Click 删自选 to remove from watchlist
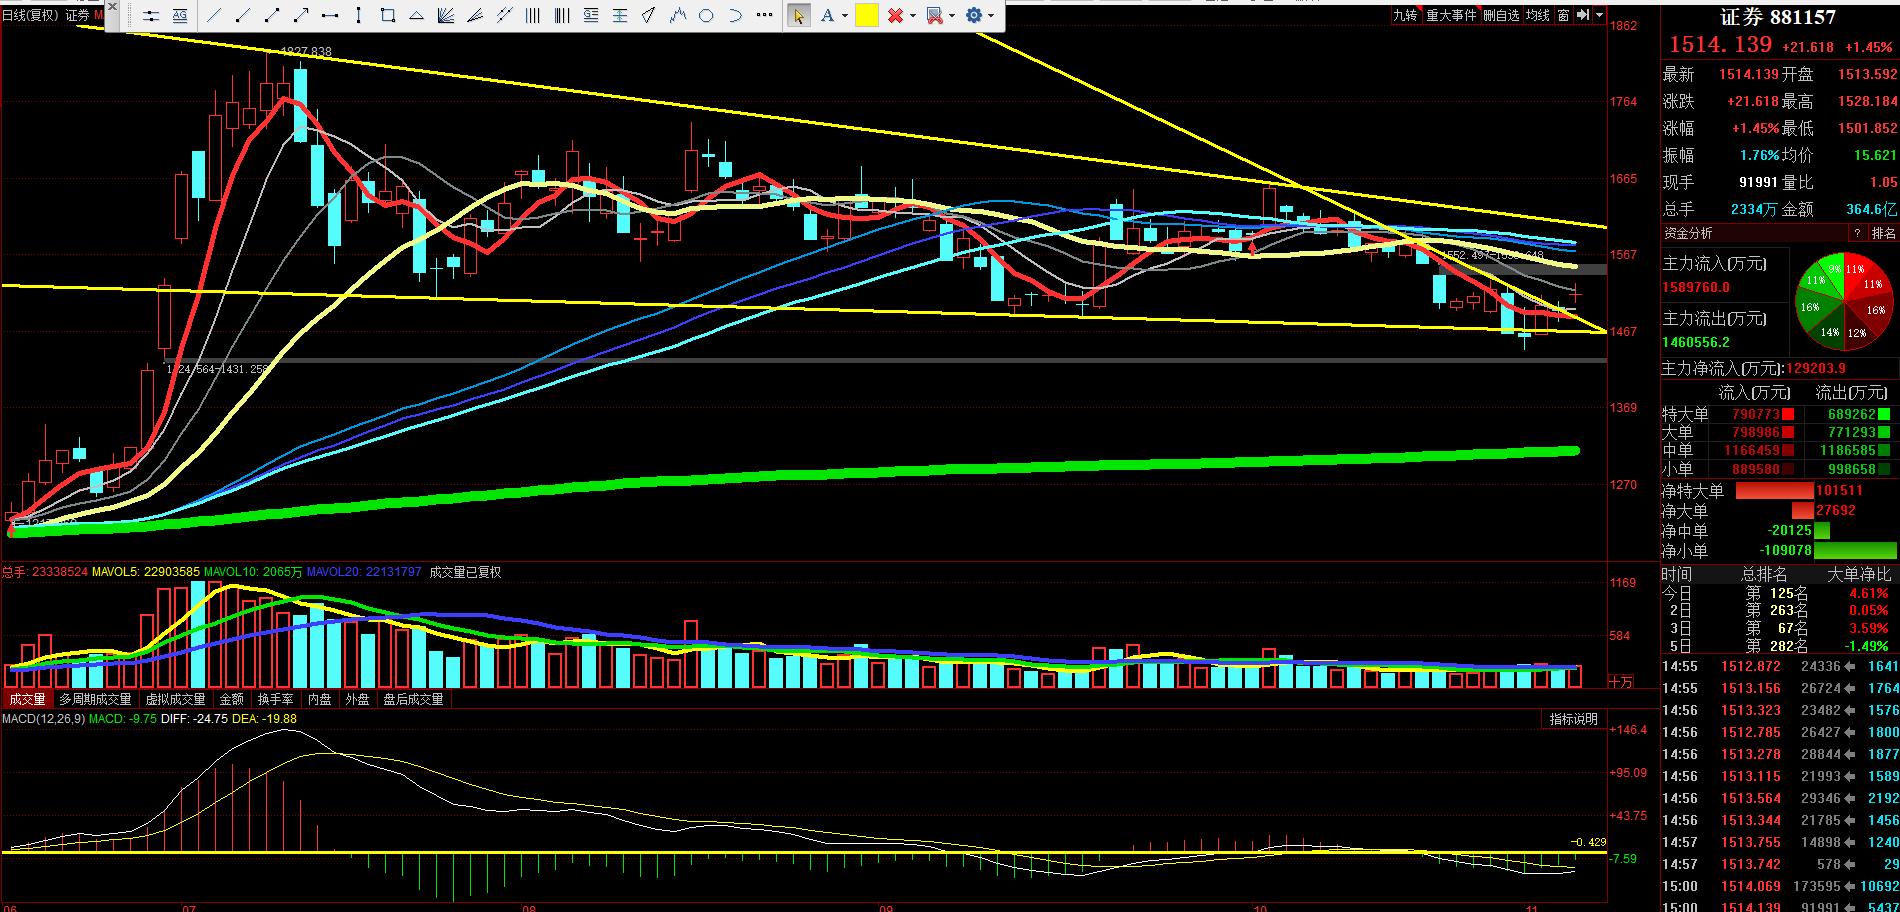 coord(1501,15)
